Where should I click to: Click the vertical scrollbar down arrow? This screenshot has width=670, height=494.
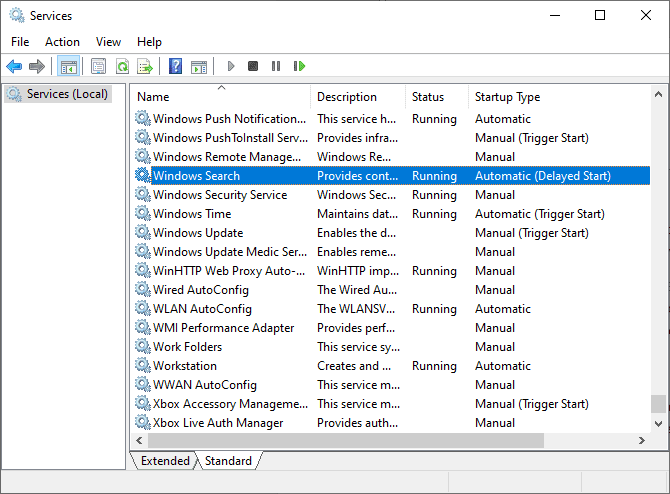(658, 424)
